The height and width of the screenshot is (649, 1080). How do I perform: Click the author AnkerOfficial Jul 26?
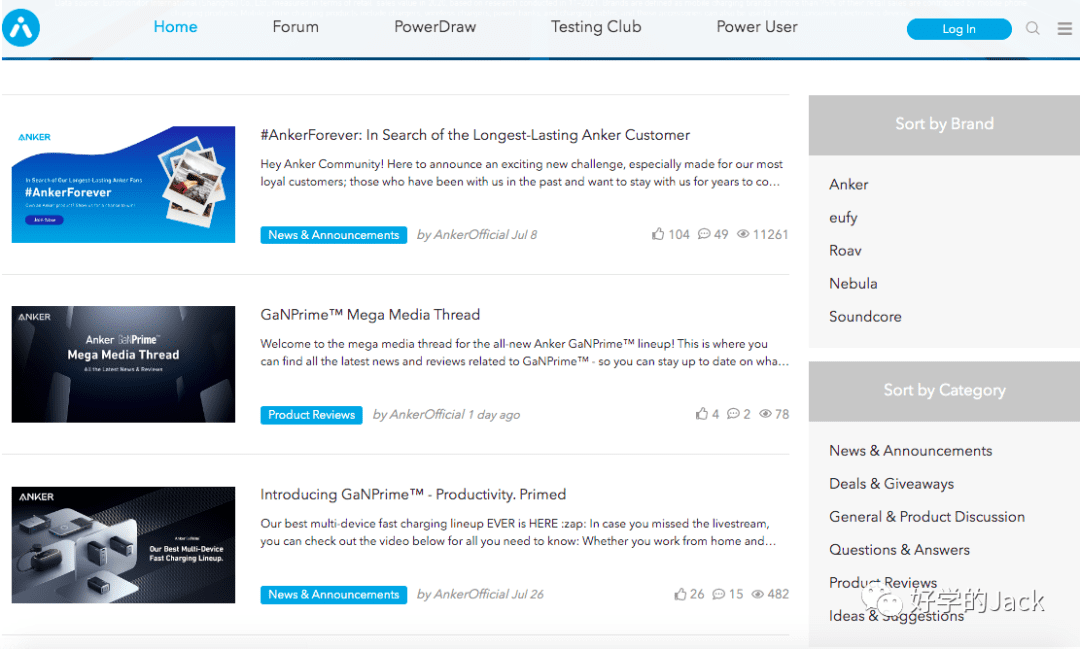[x=480, y=595]
